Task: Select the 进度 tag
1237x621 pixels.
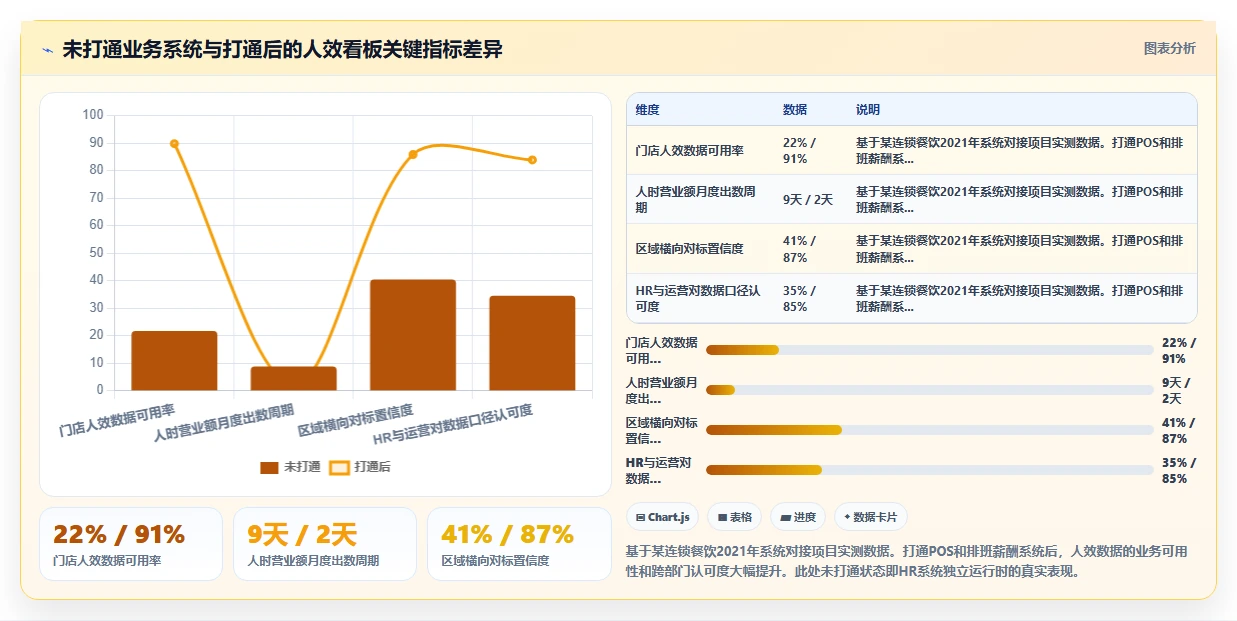Action: coord(798,517)
